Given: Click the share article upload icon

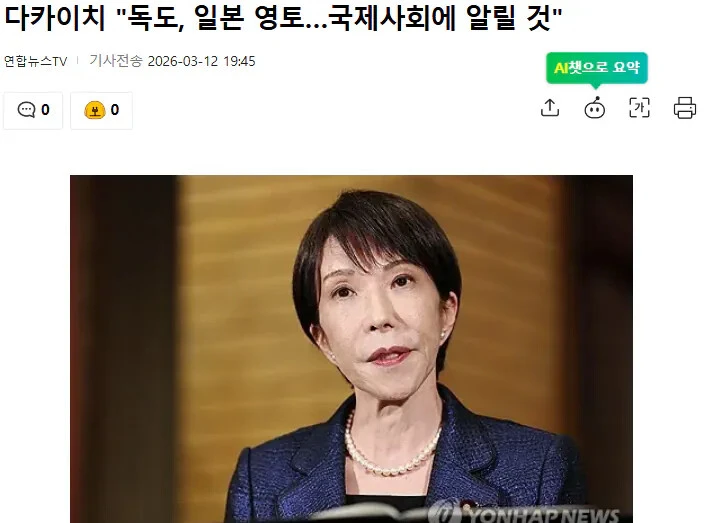Looking at the screenshot, I should tap(550, 108).
